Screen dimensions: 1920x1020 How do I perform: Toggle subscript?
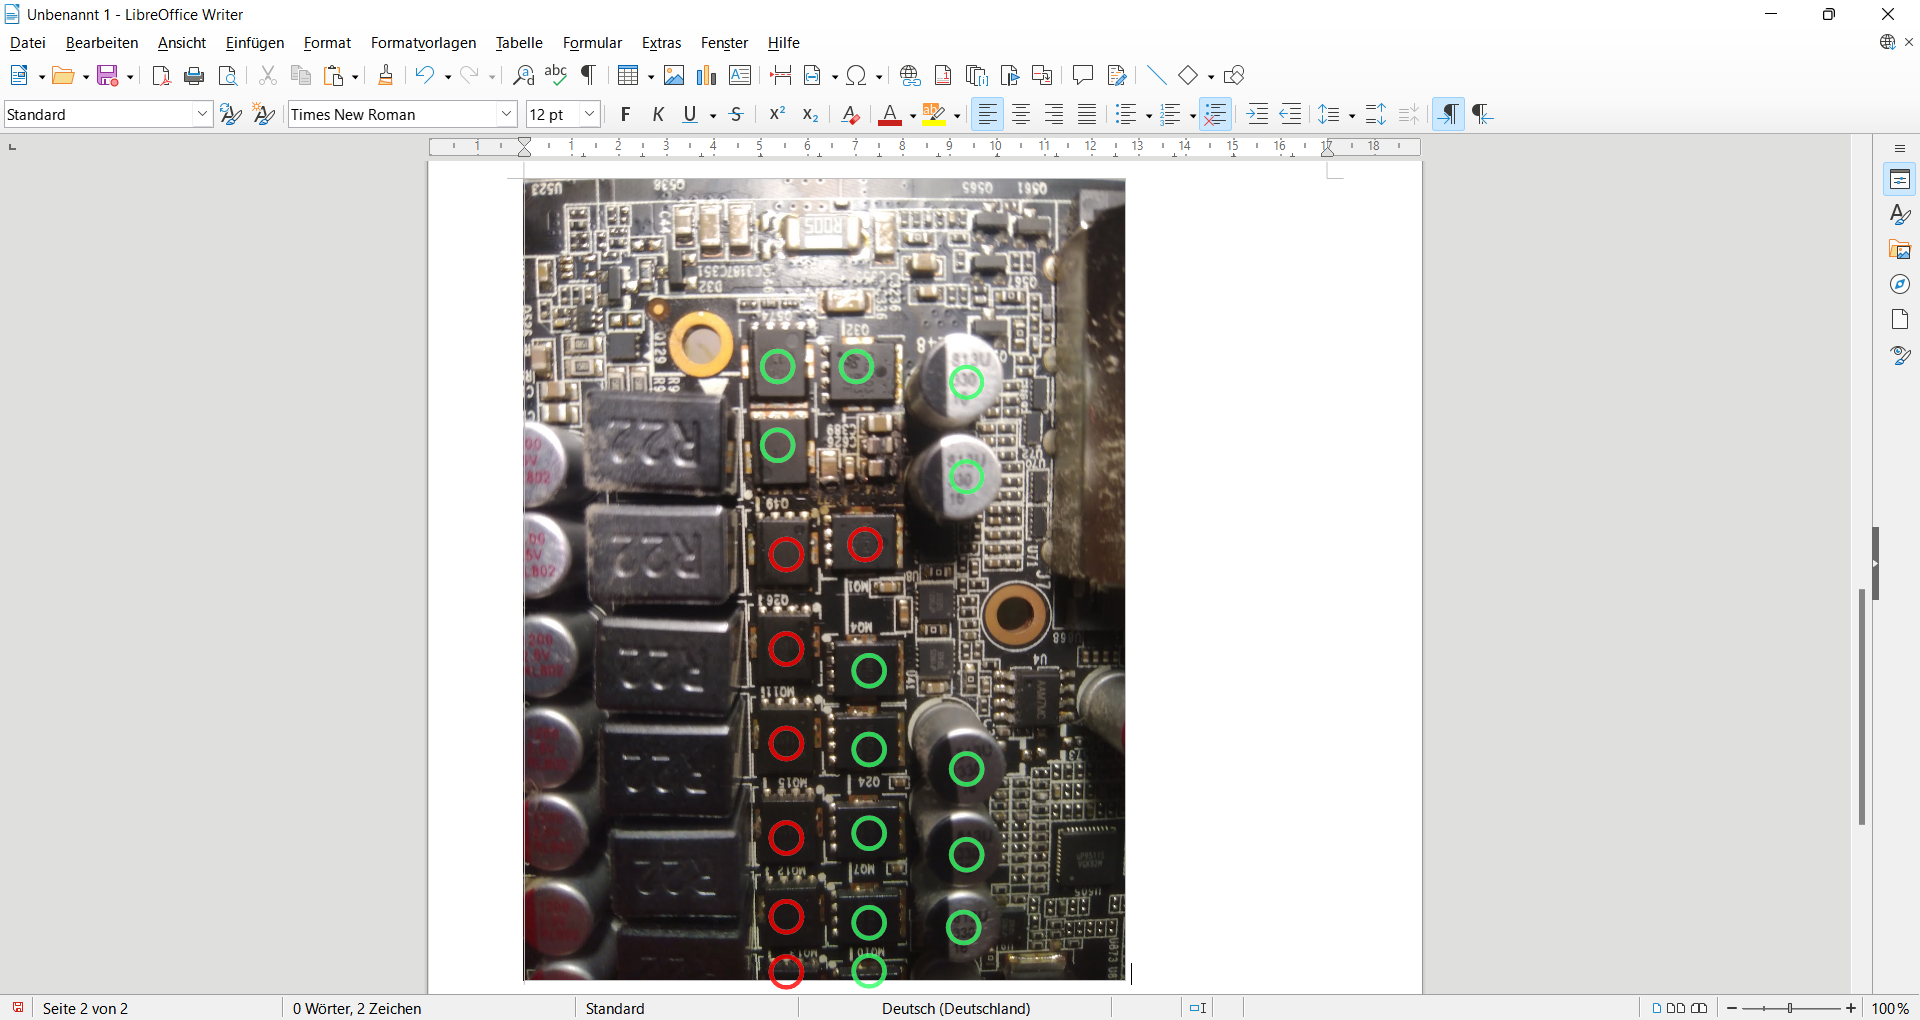coord(810,114)
